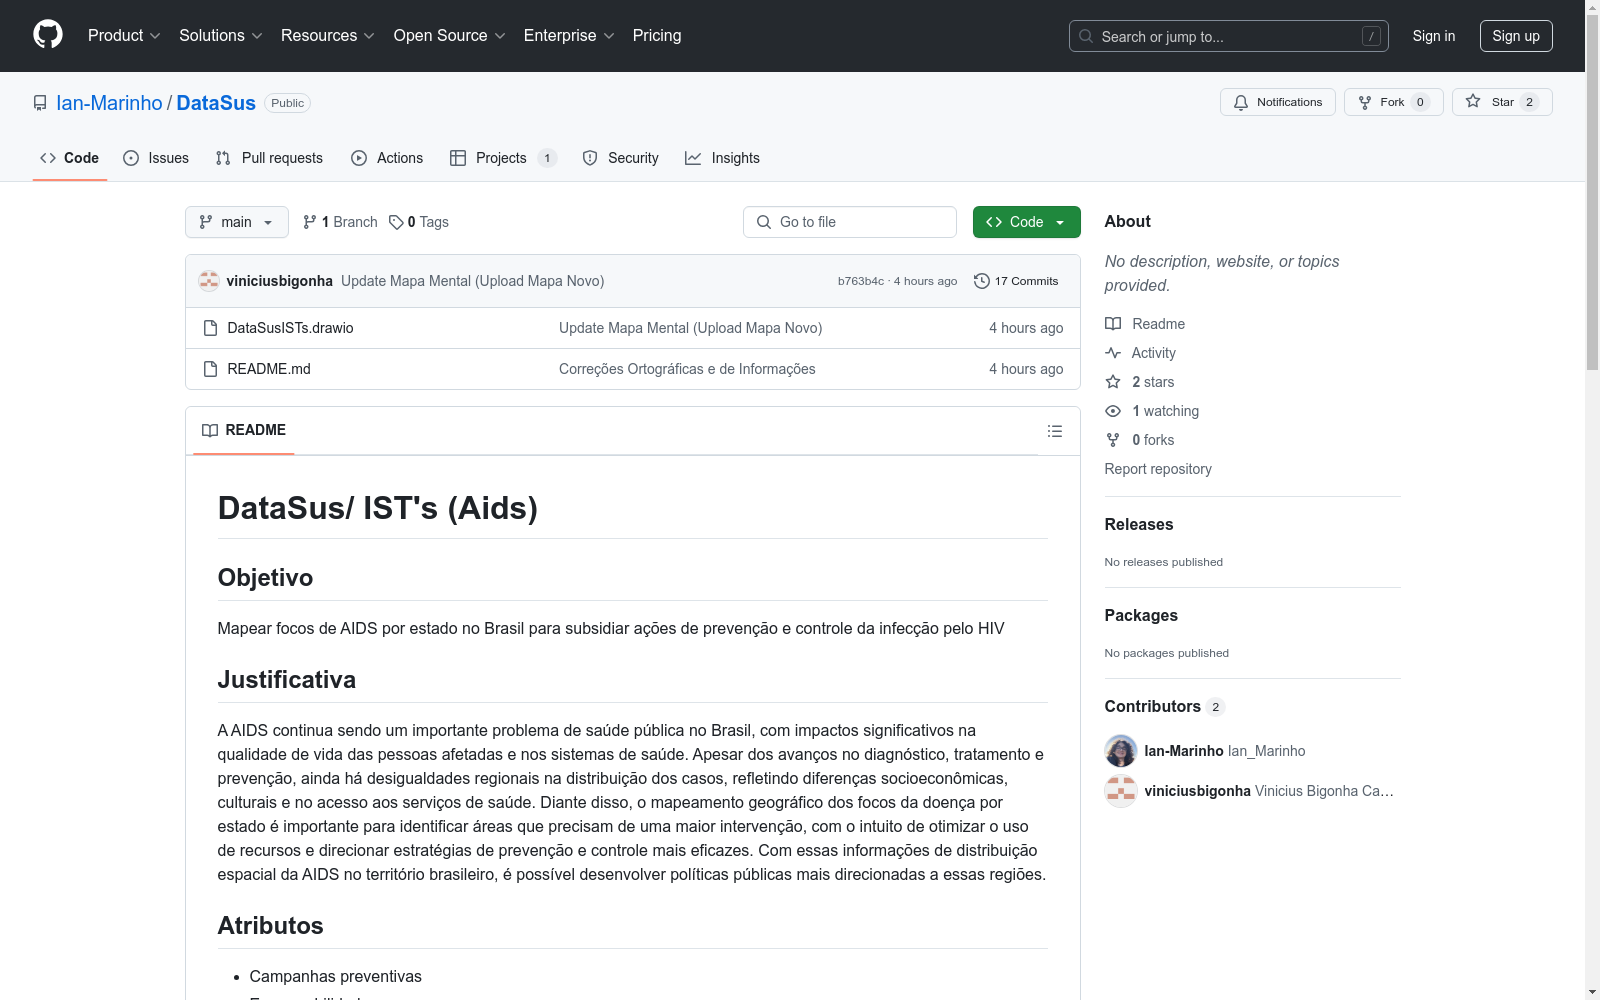
Task: Focus the Search or jump to box
Action: [1229, 36]
